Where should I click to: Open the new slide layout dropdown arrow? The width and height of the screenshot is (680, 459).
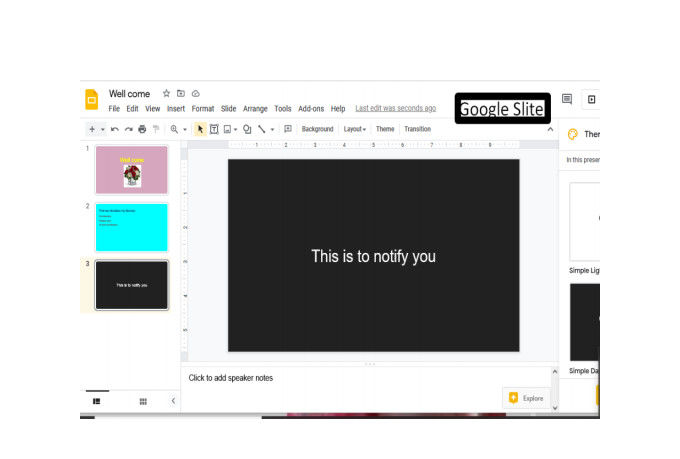[103, 129]
